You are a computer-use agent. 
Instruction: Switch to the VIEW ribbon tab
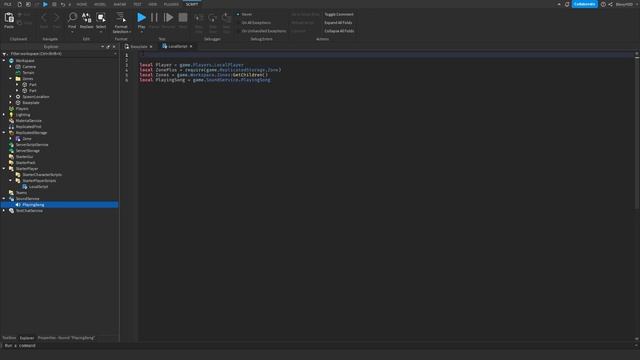pyautogui.click(x=153, y=4)
